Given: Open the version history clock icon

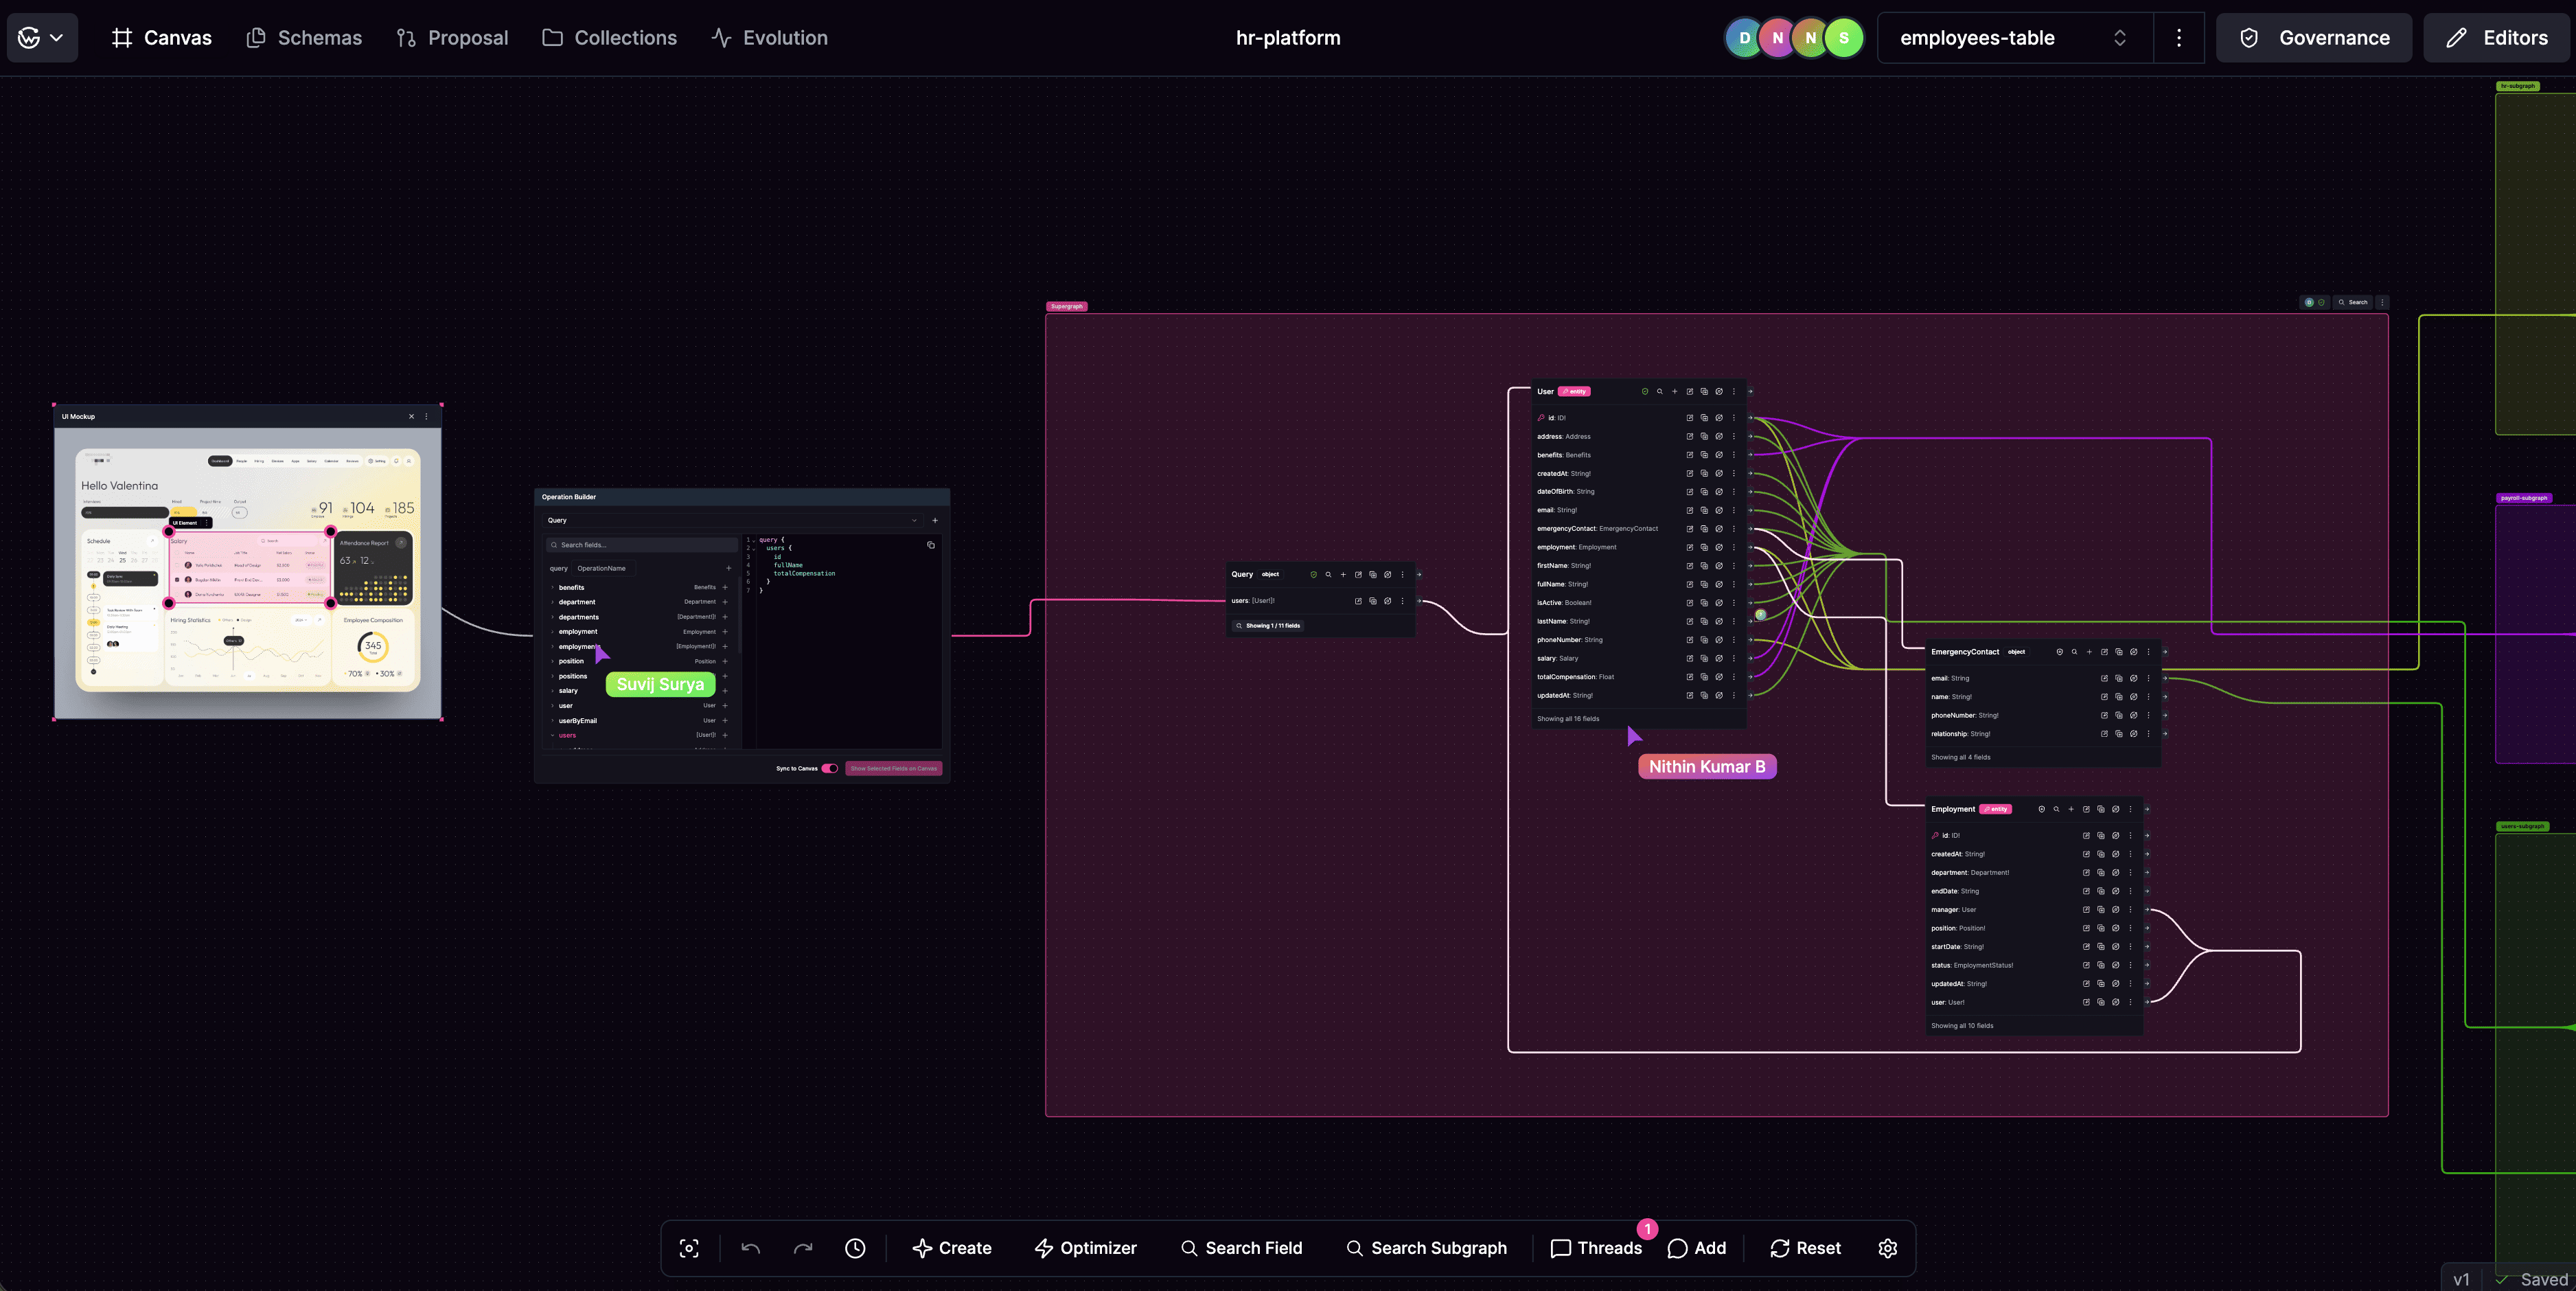Looking at the screenshot, I should 855,1248.
